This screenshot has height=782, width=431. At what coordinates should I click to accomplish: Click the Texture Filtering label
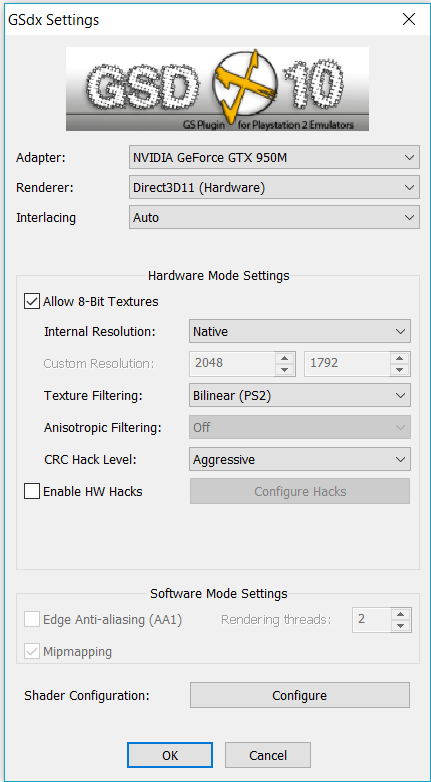(93, 396)
